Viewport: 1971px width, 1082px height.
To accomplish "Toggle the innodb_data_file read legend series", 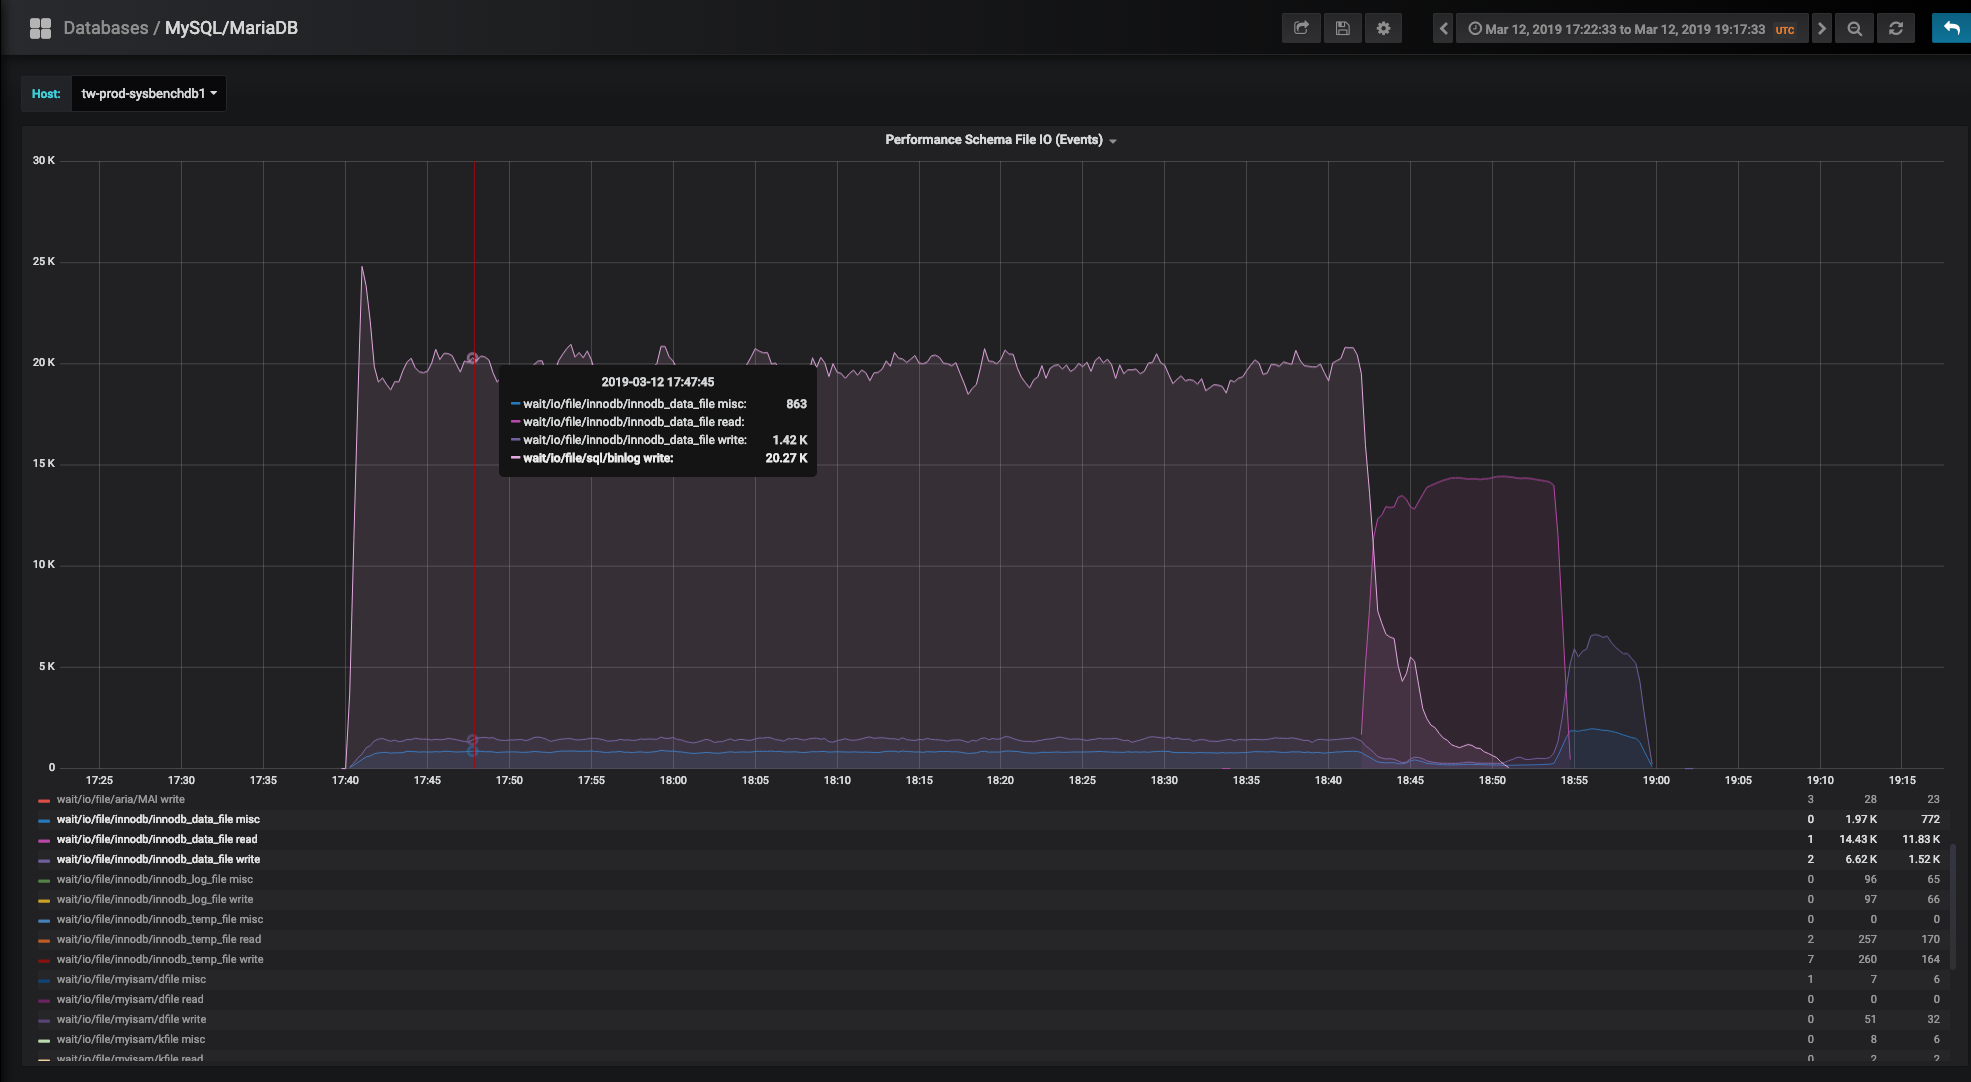I will (x=157, y=839).
